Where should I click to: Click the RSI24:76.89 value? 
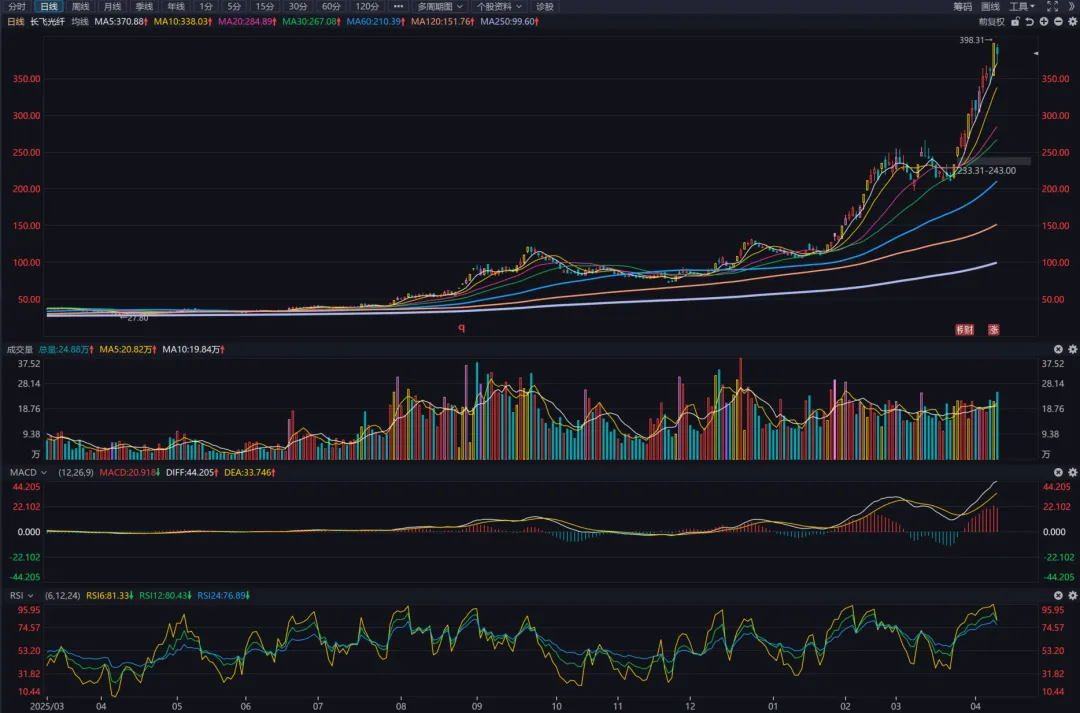223,595
